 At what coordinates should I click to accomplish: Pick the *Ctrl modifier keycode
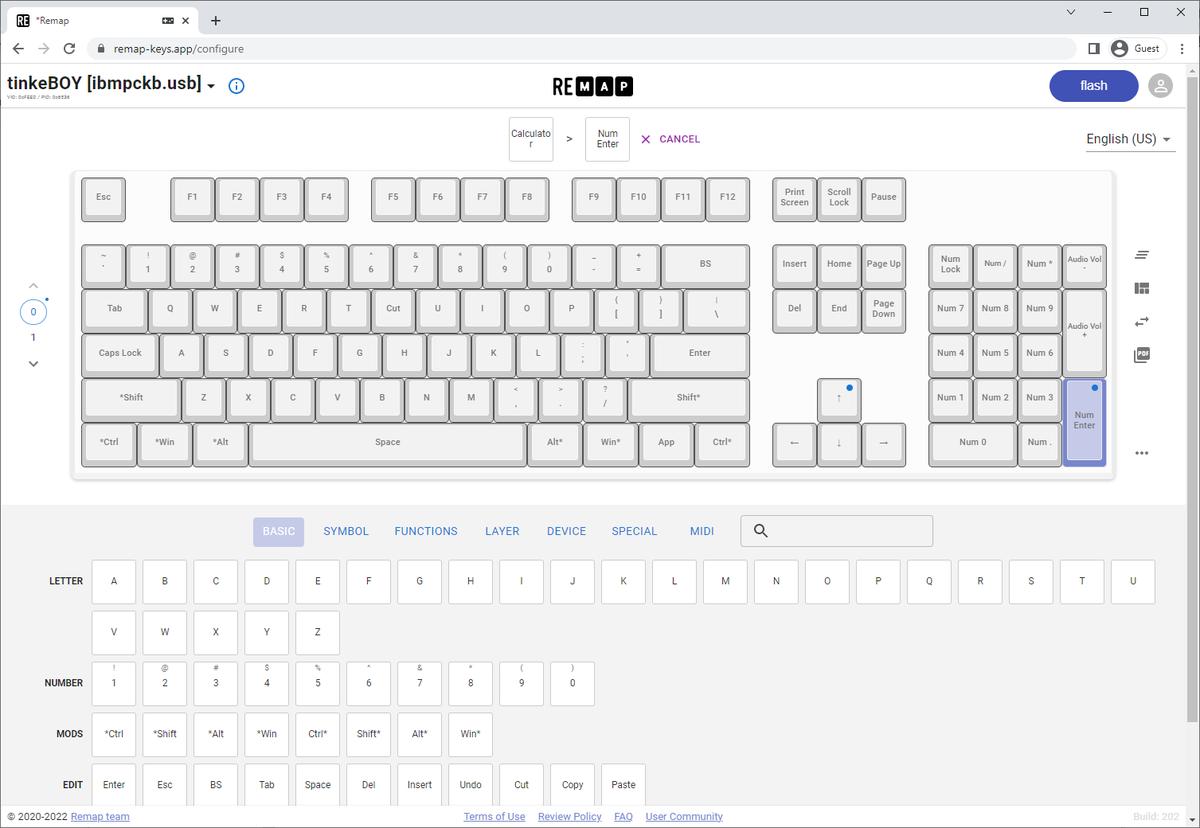pyautogui.click(x=114, y=734)
